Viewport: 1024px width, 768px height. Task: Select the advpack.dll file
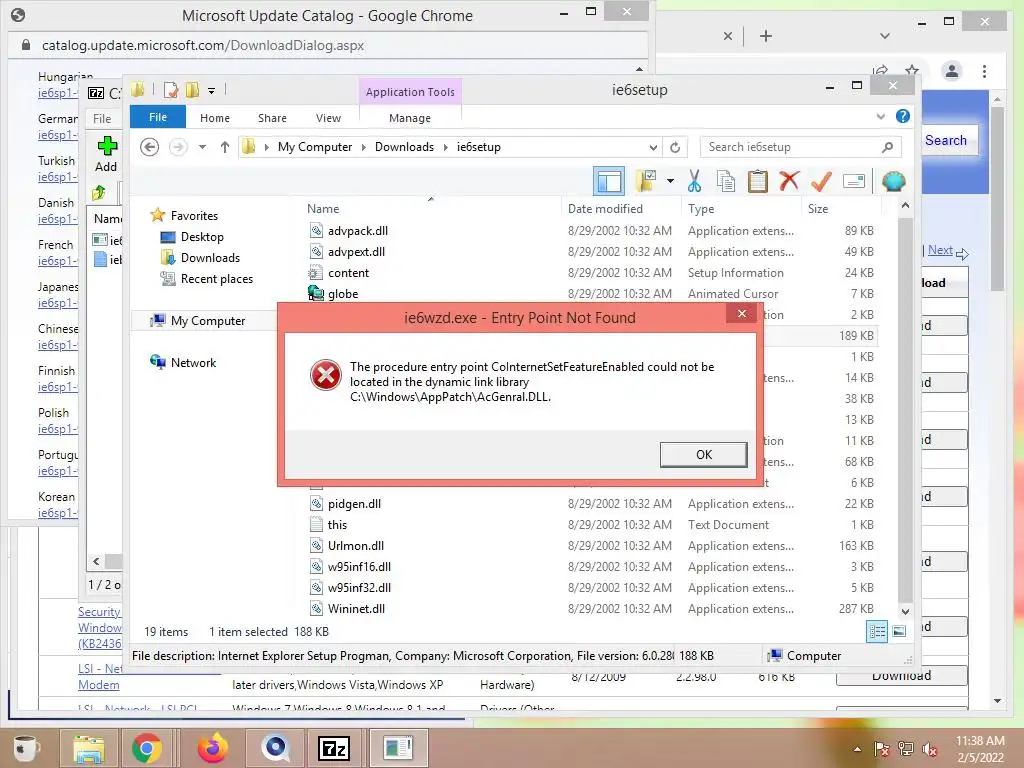[358, 231]
